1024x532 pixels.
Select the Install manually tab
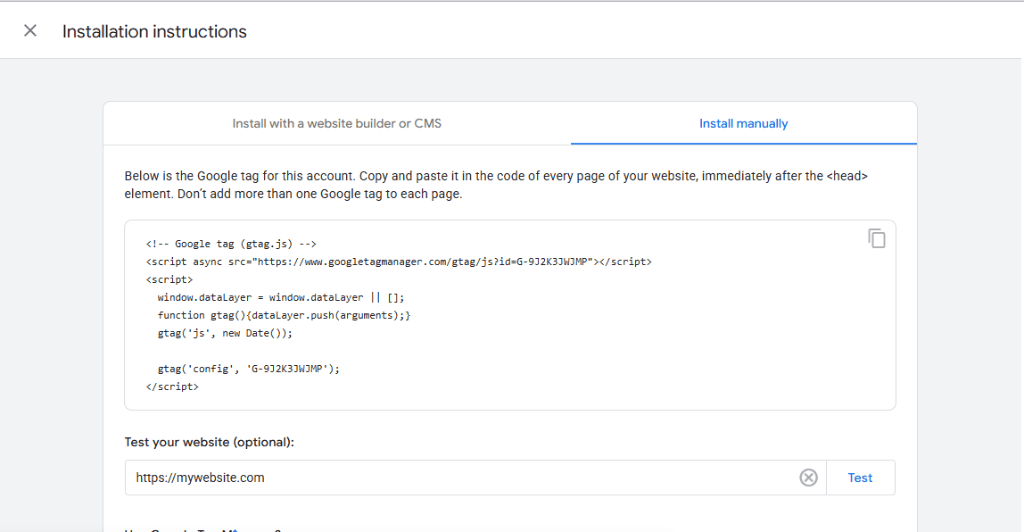743,123
